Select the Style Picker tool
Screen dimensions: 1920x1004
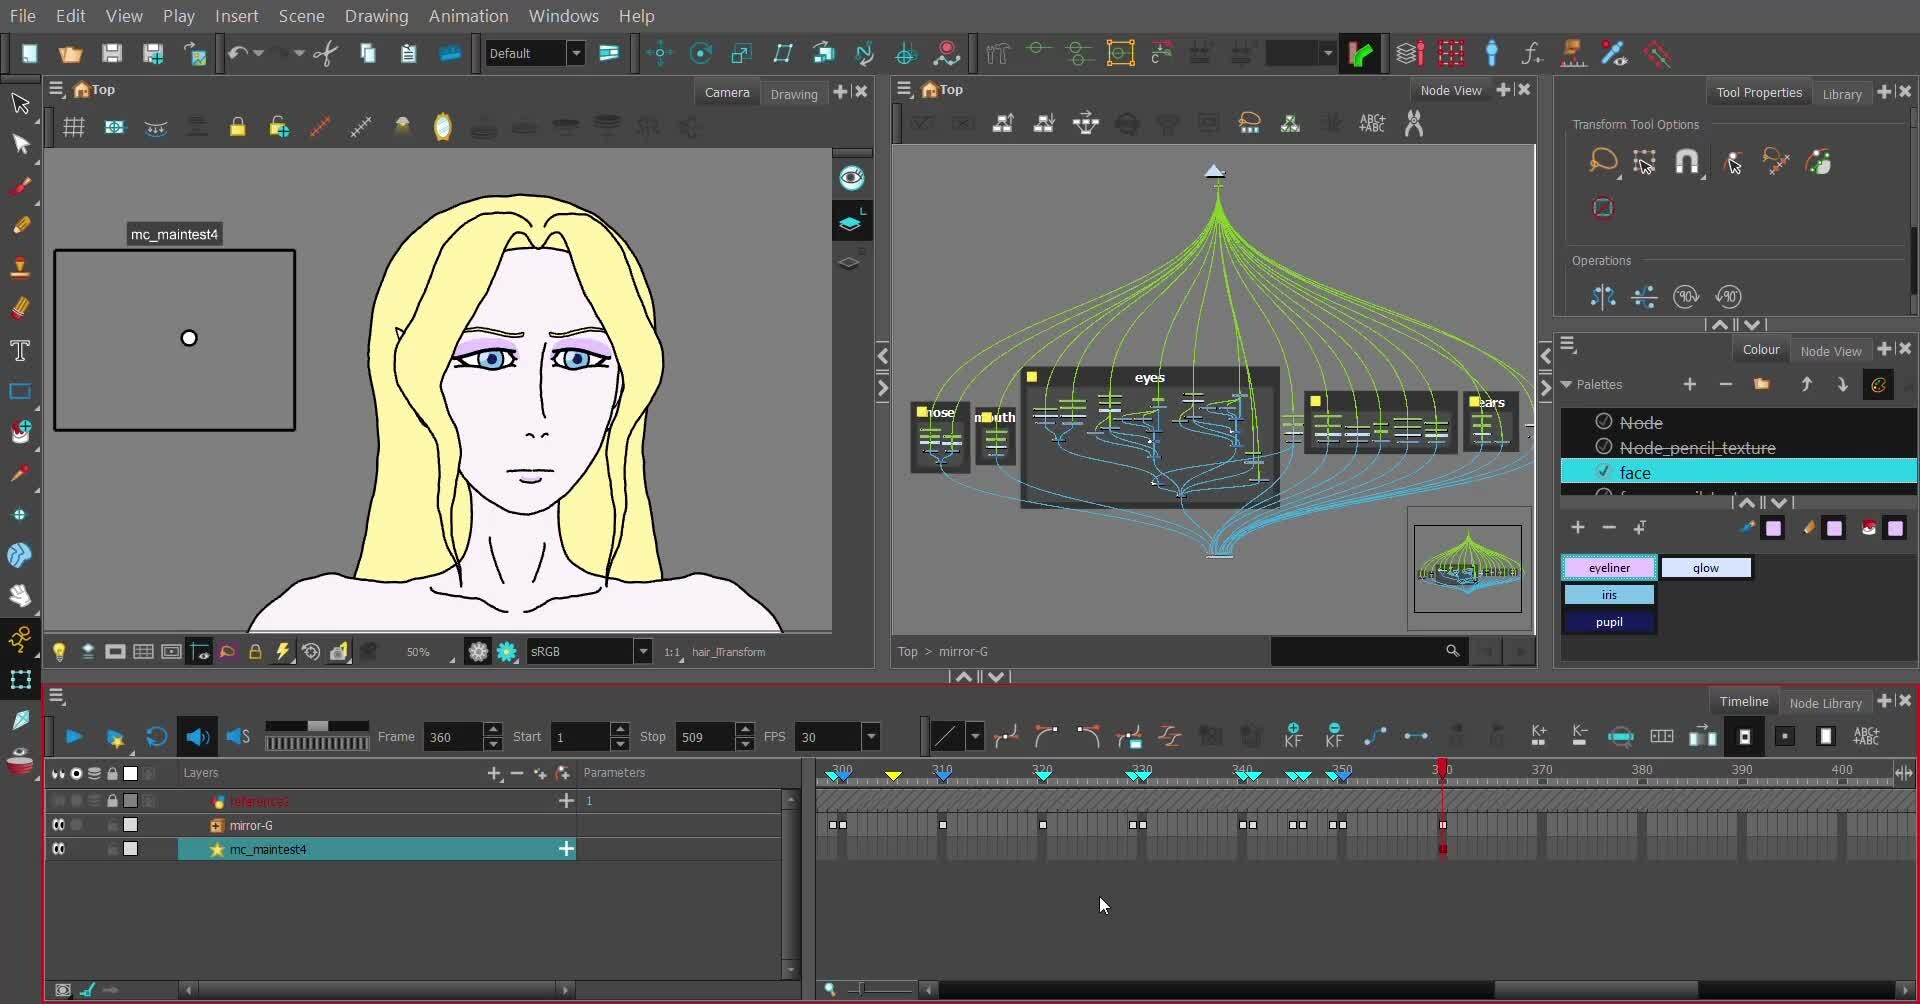tap(21, 474)
